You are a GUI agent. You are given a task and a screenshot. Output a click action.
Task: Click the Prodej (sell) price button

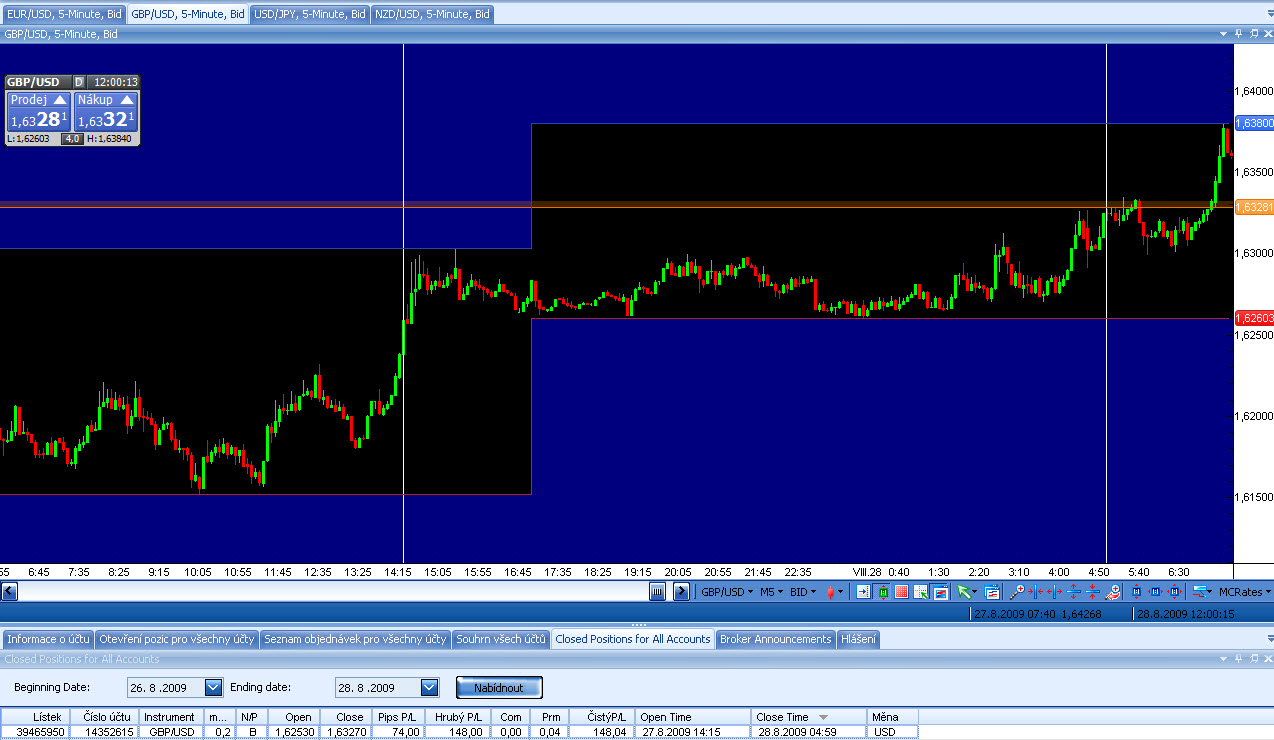(x=39, y=111)
